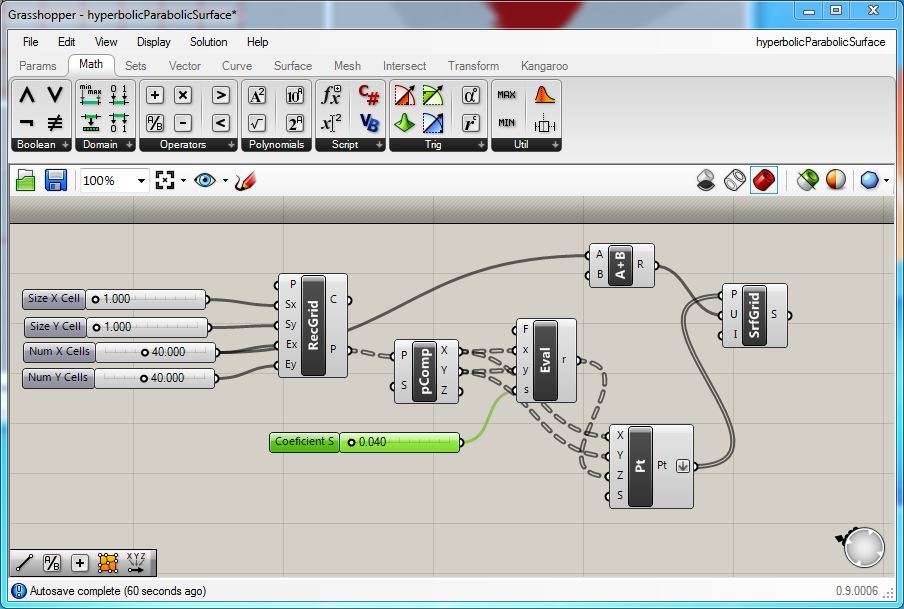This screenshot has width=904, height=609.
Task: Choose the Larger Than operator icon
Action: (221, 95)
